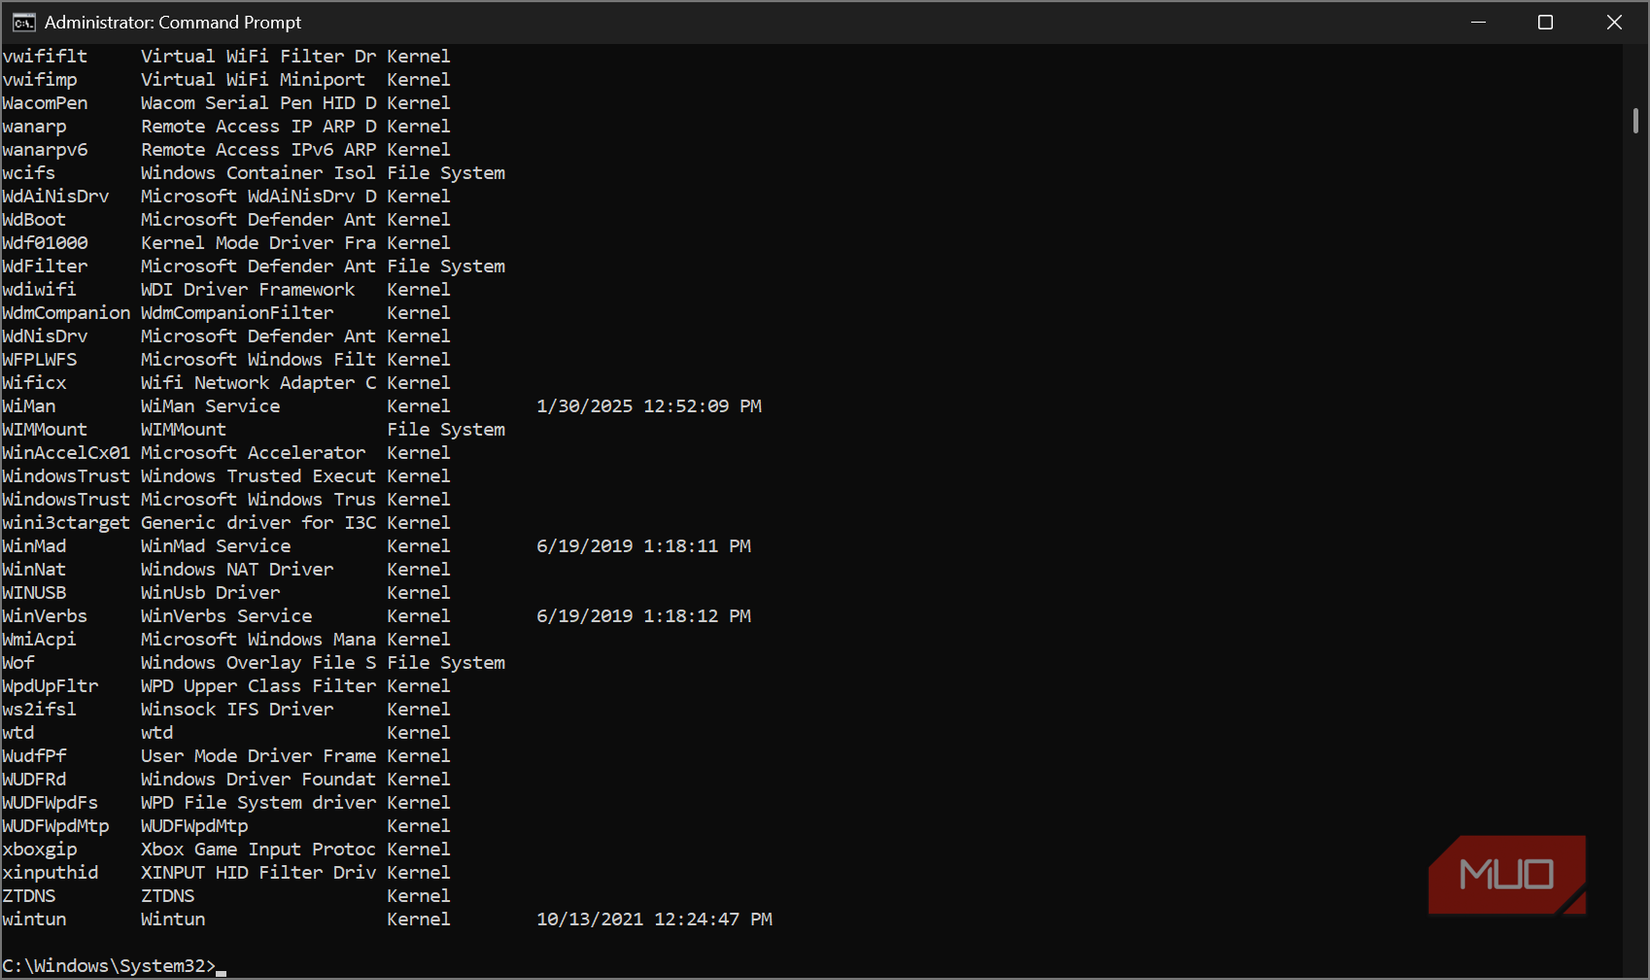Click the WacomPen module name
The width and height of the screenshot is (1650, 980).
(x=45, y=103)
